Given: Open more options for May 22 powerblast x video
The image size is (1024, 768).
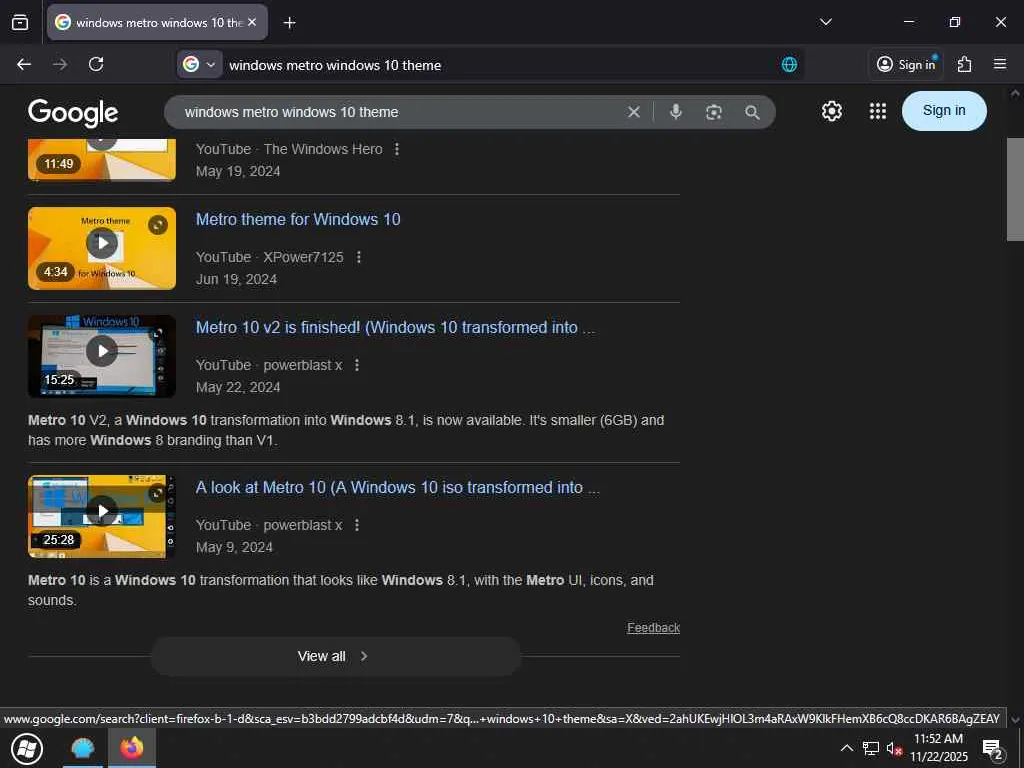Looking at the screenshot, I should [x=357, y=365].
